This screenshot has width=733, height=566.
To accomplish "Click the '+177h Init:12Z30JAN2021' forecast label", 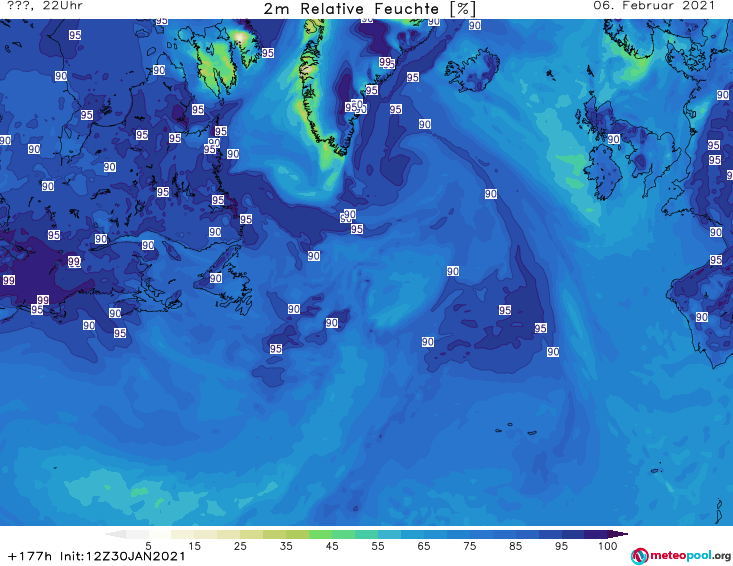I will pos(97,556).
